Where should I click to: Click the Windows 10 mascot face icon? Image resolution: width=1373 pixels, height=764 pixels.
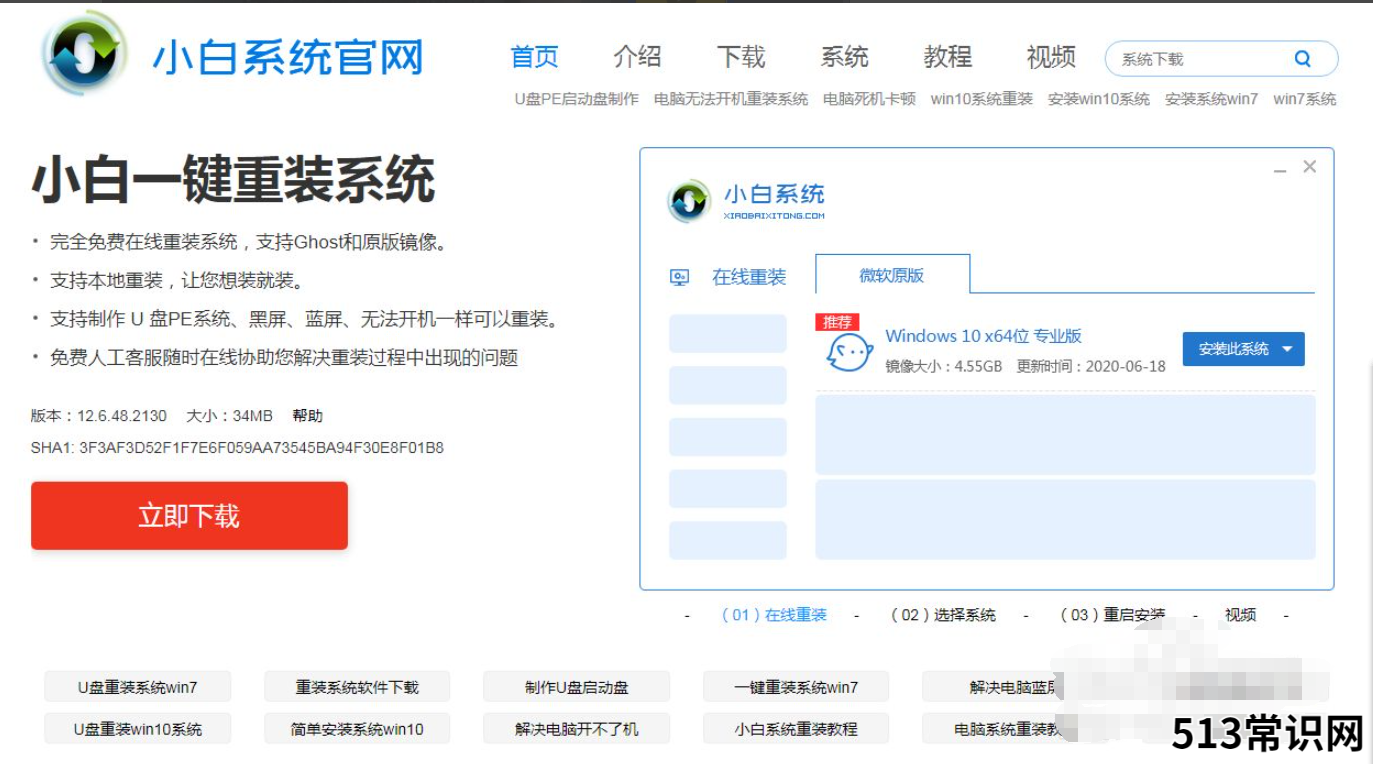pos(849,351)
